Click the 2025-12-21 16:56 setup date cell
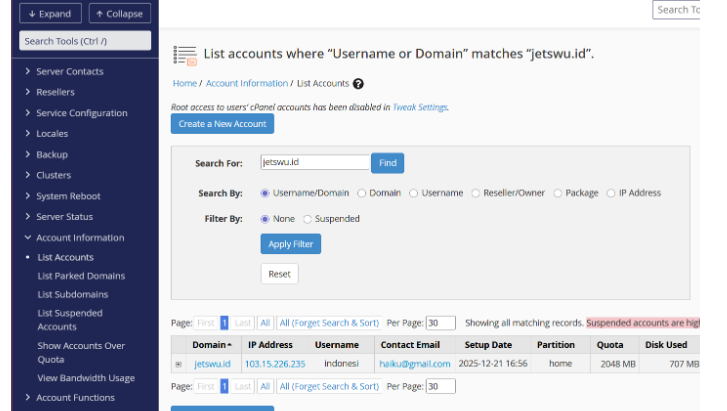 pos(493,364)
